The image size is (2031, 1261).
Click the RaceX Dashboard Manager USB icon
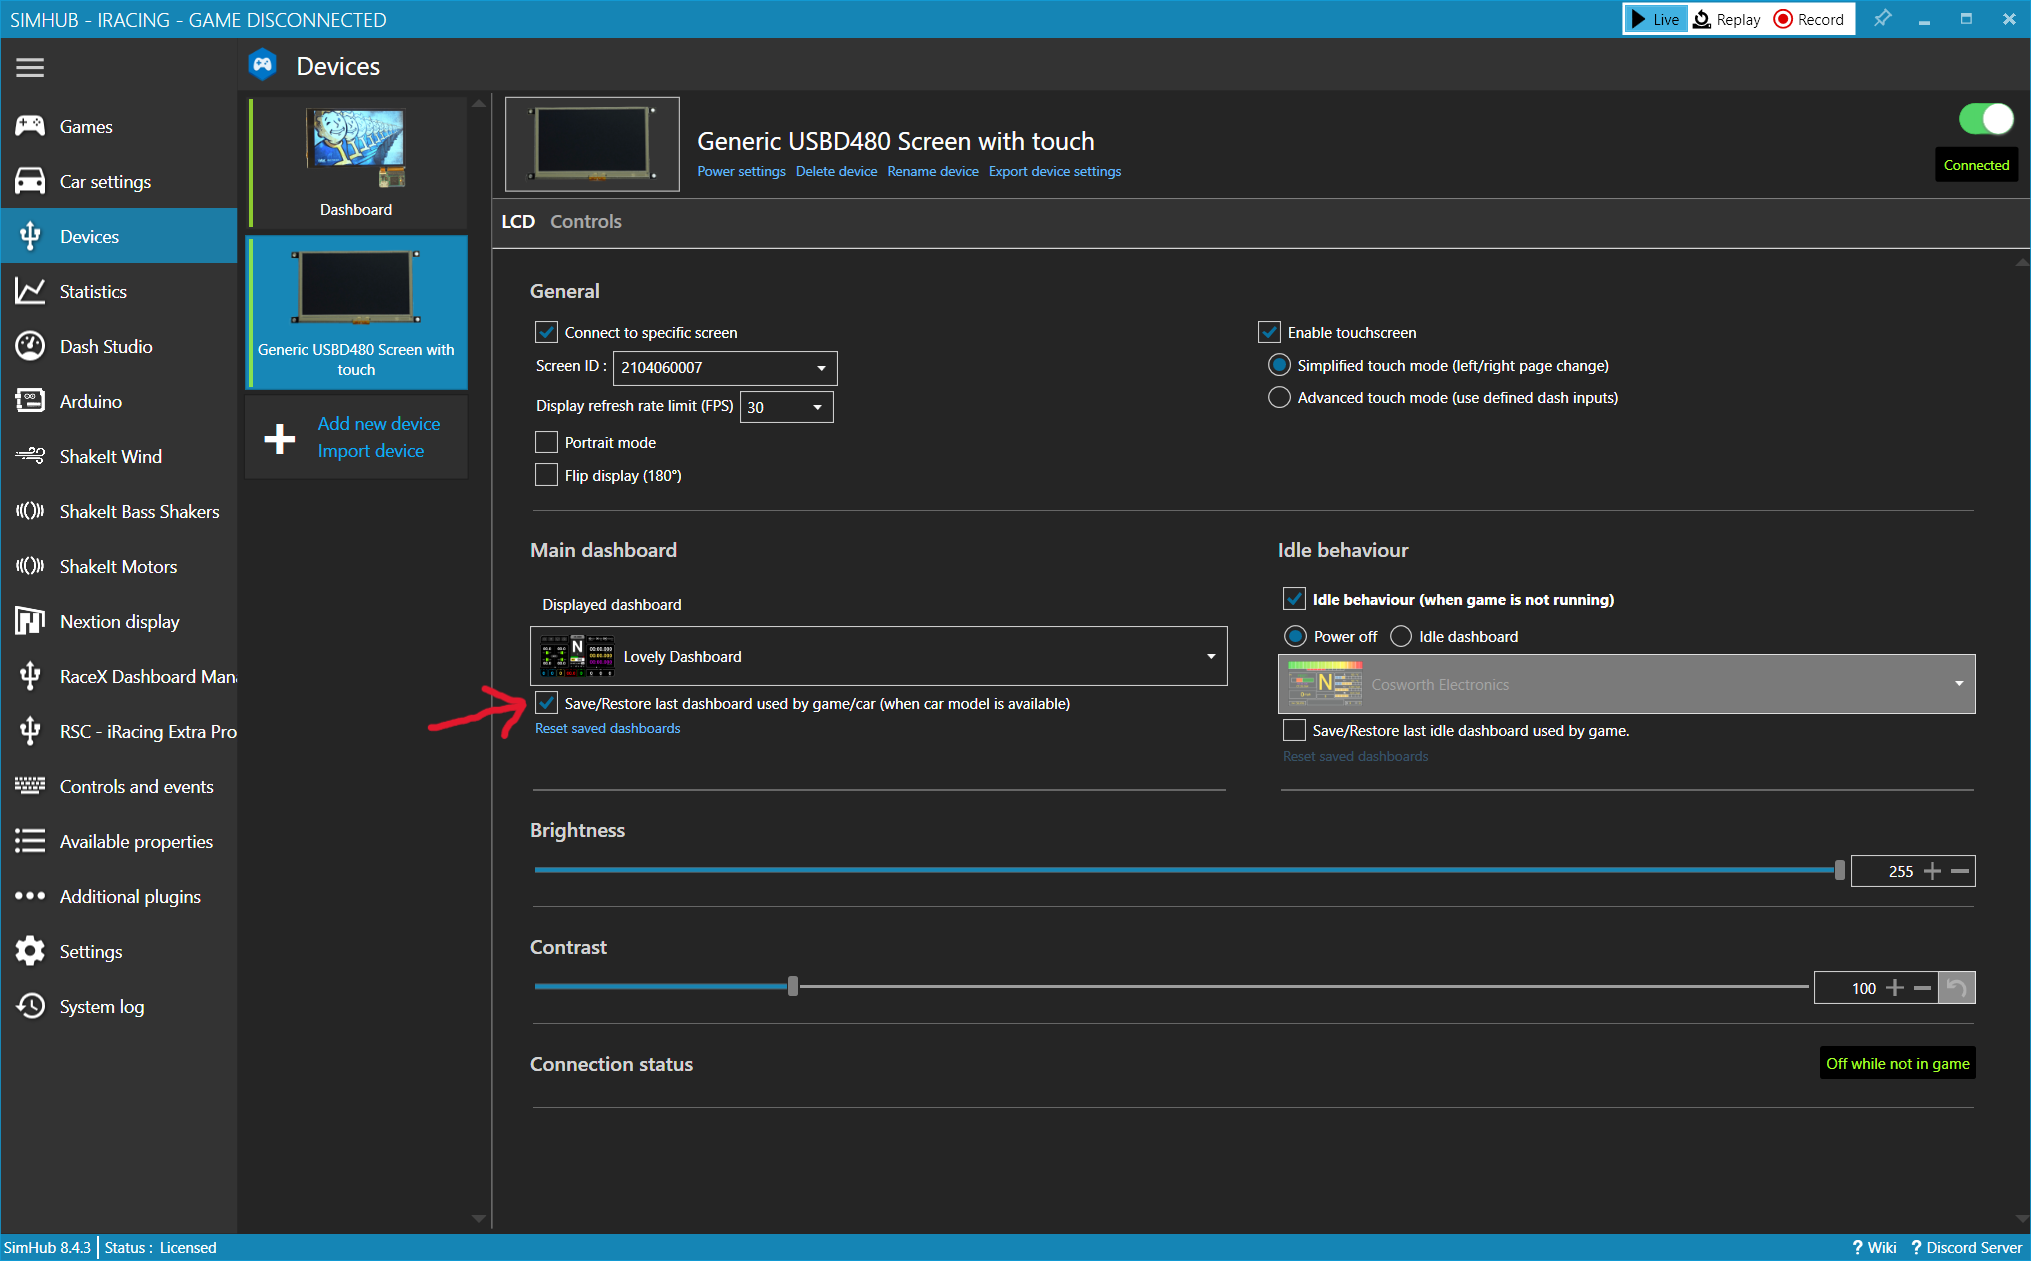pos(30,676)
